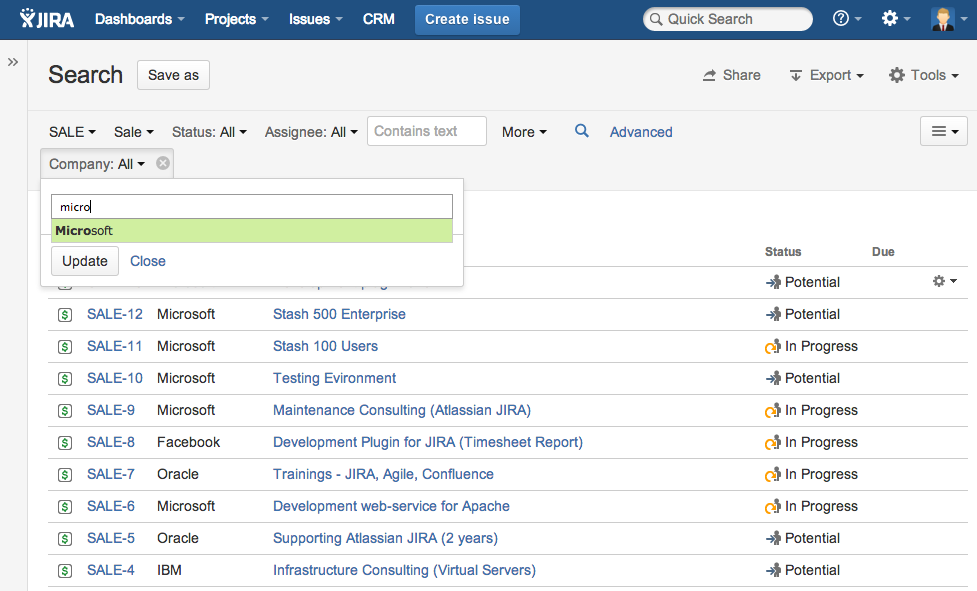Open Trainings - JIRA, Agile, Confluence issue
Image resolution: width=977 pixels, height=591 pixels.
(x=383, y=475)
